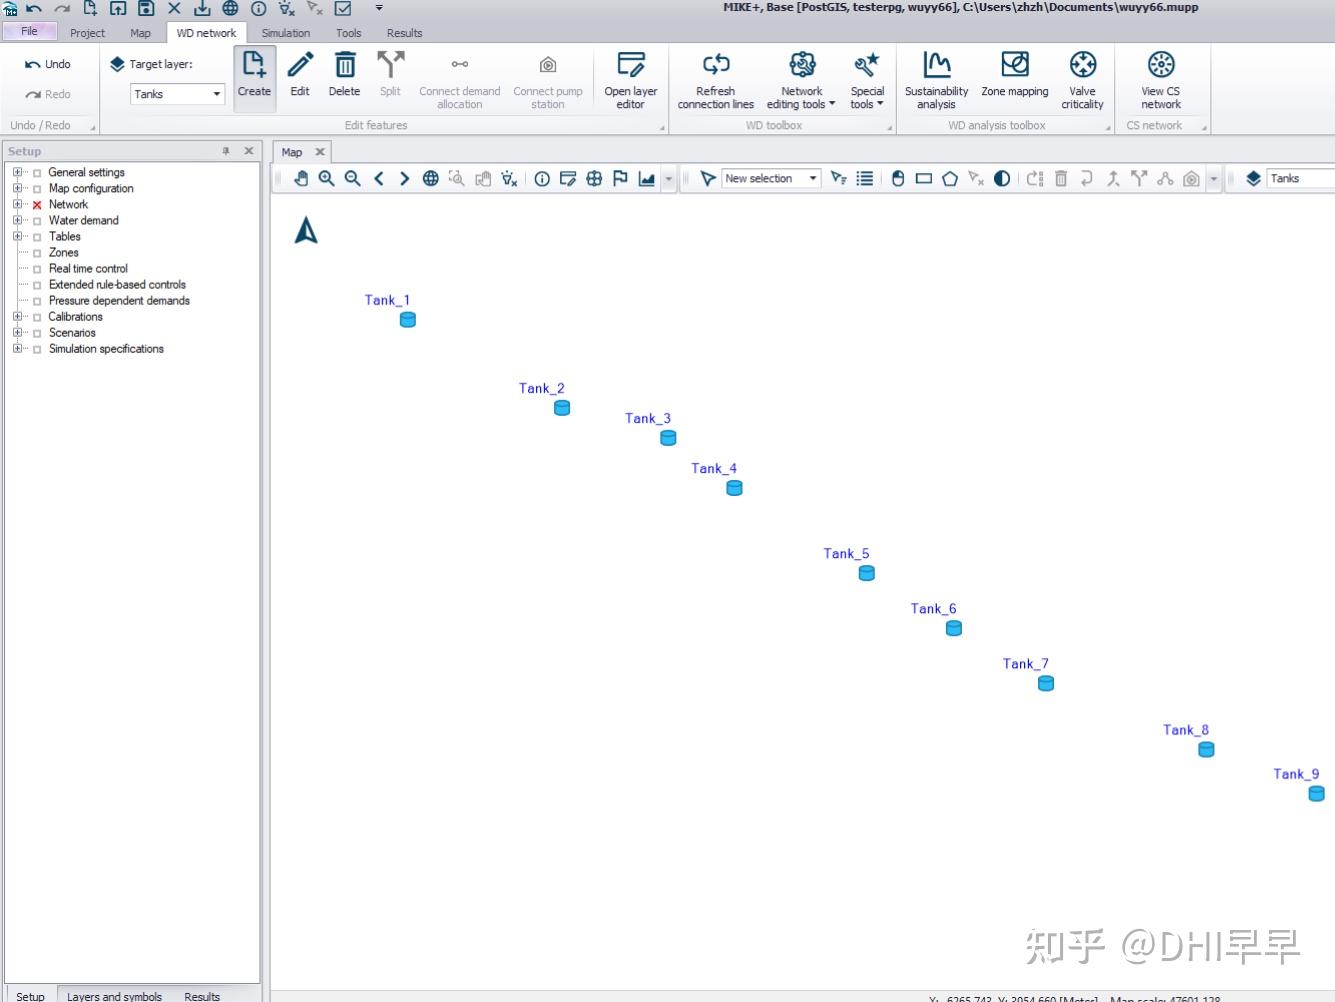
Task: Toggle the Network red X checkbox
Action: [x=37, y=205]
